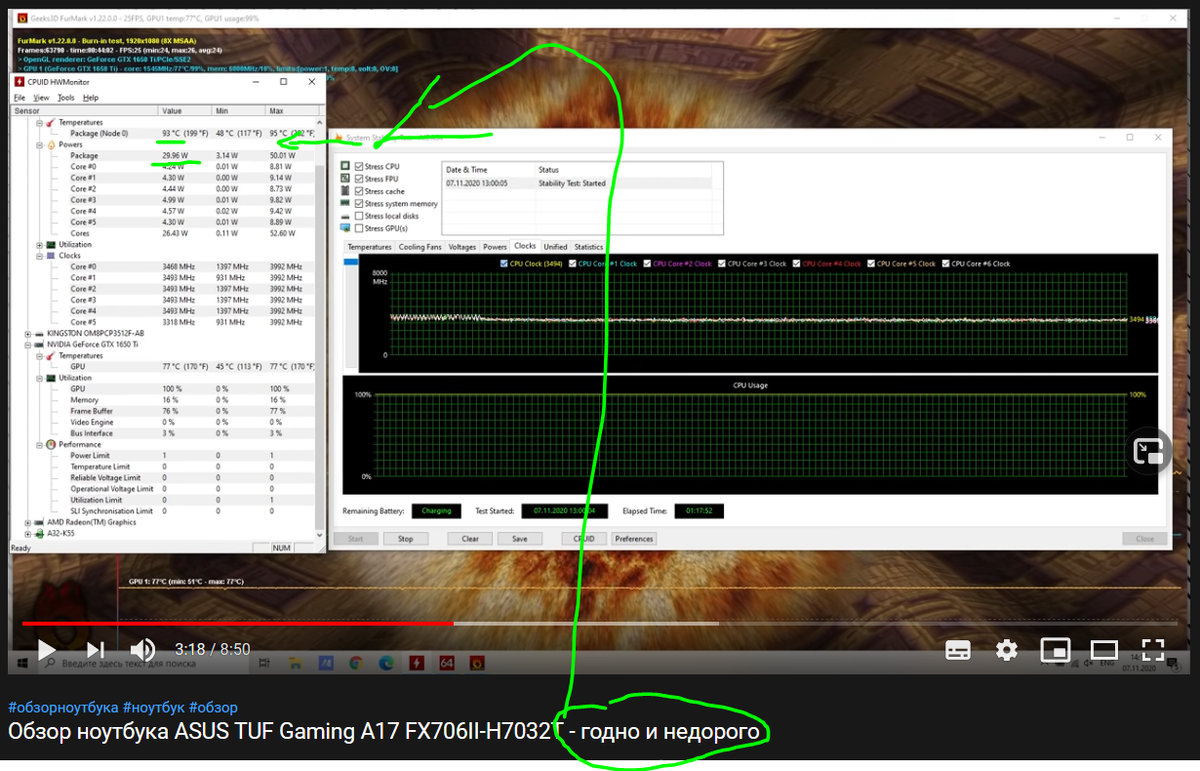Check the Stress GPU(s) checkbox
The image size is (1200, 771).
(x=359, y=228)
